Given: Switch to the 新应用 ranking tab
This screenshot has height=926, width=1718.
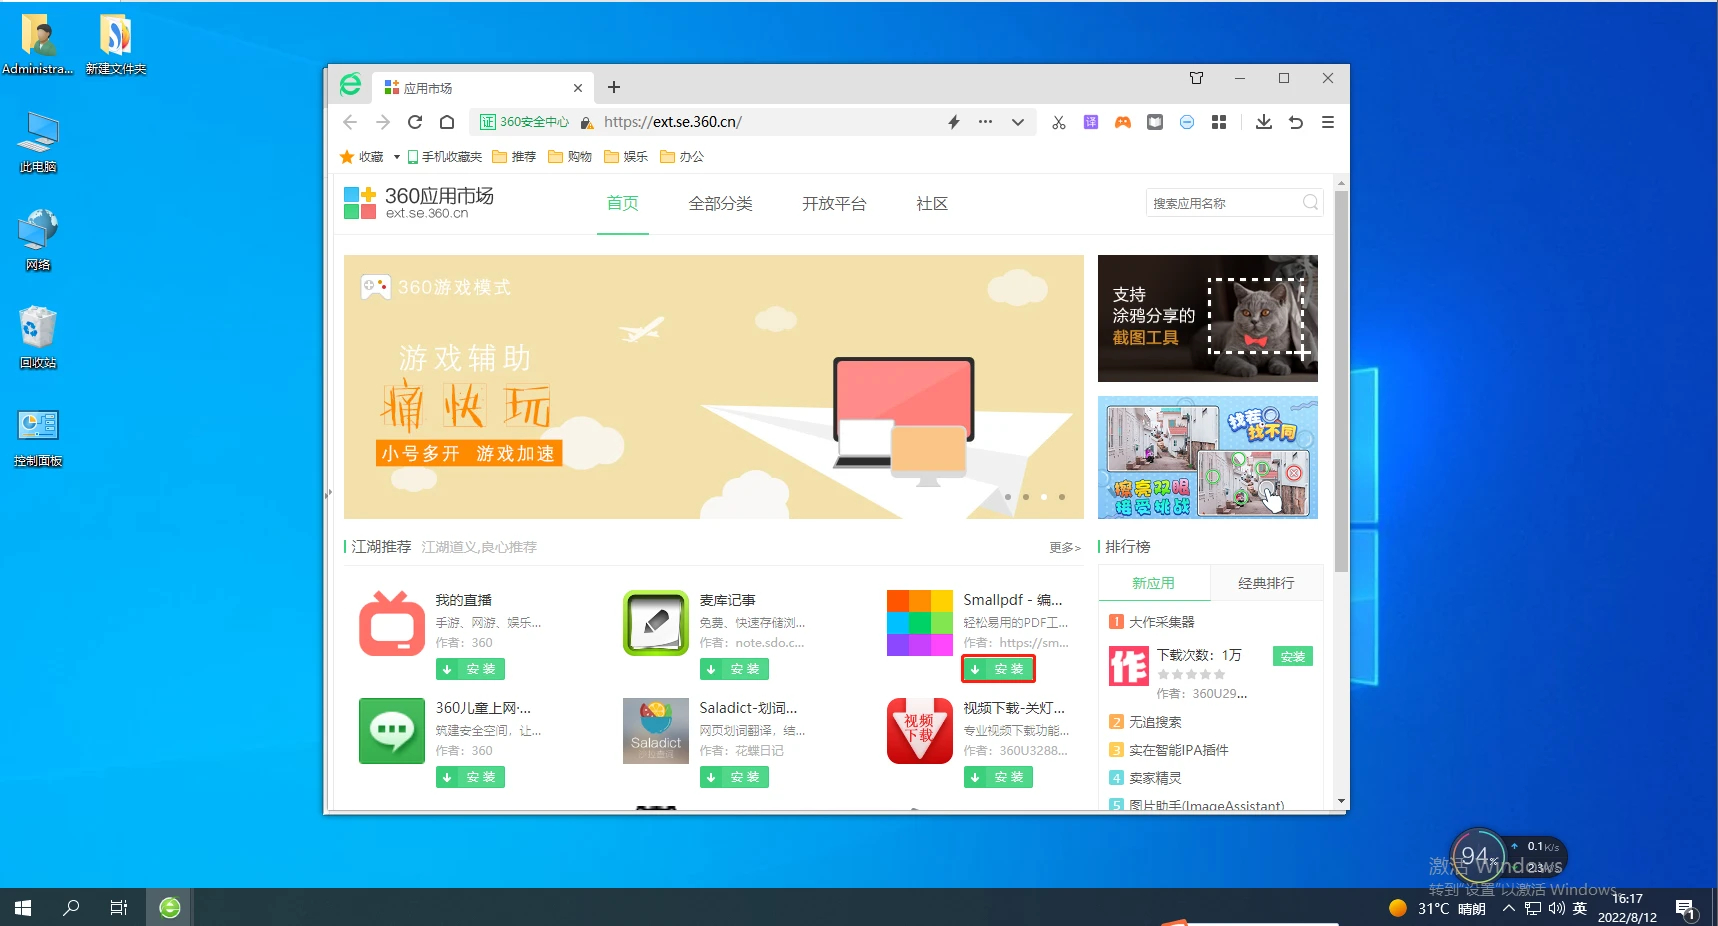Looking at the screenshot, I should click(x=1154, y=583).
